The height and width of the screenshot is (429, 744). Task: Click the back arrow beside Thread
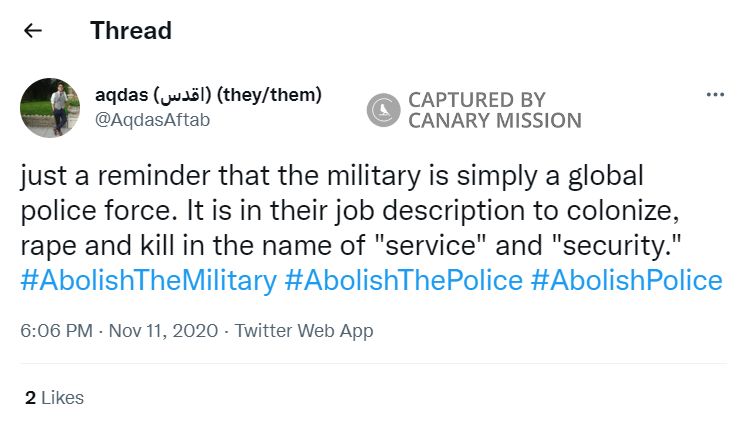[x=33, y=31]
